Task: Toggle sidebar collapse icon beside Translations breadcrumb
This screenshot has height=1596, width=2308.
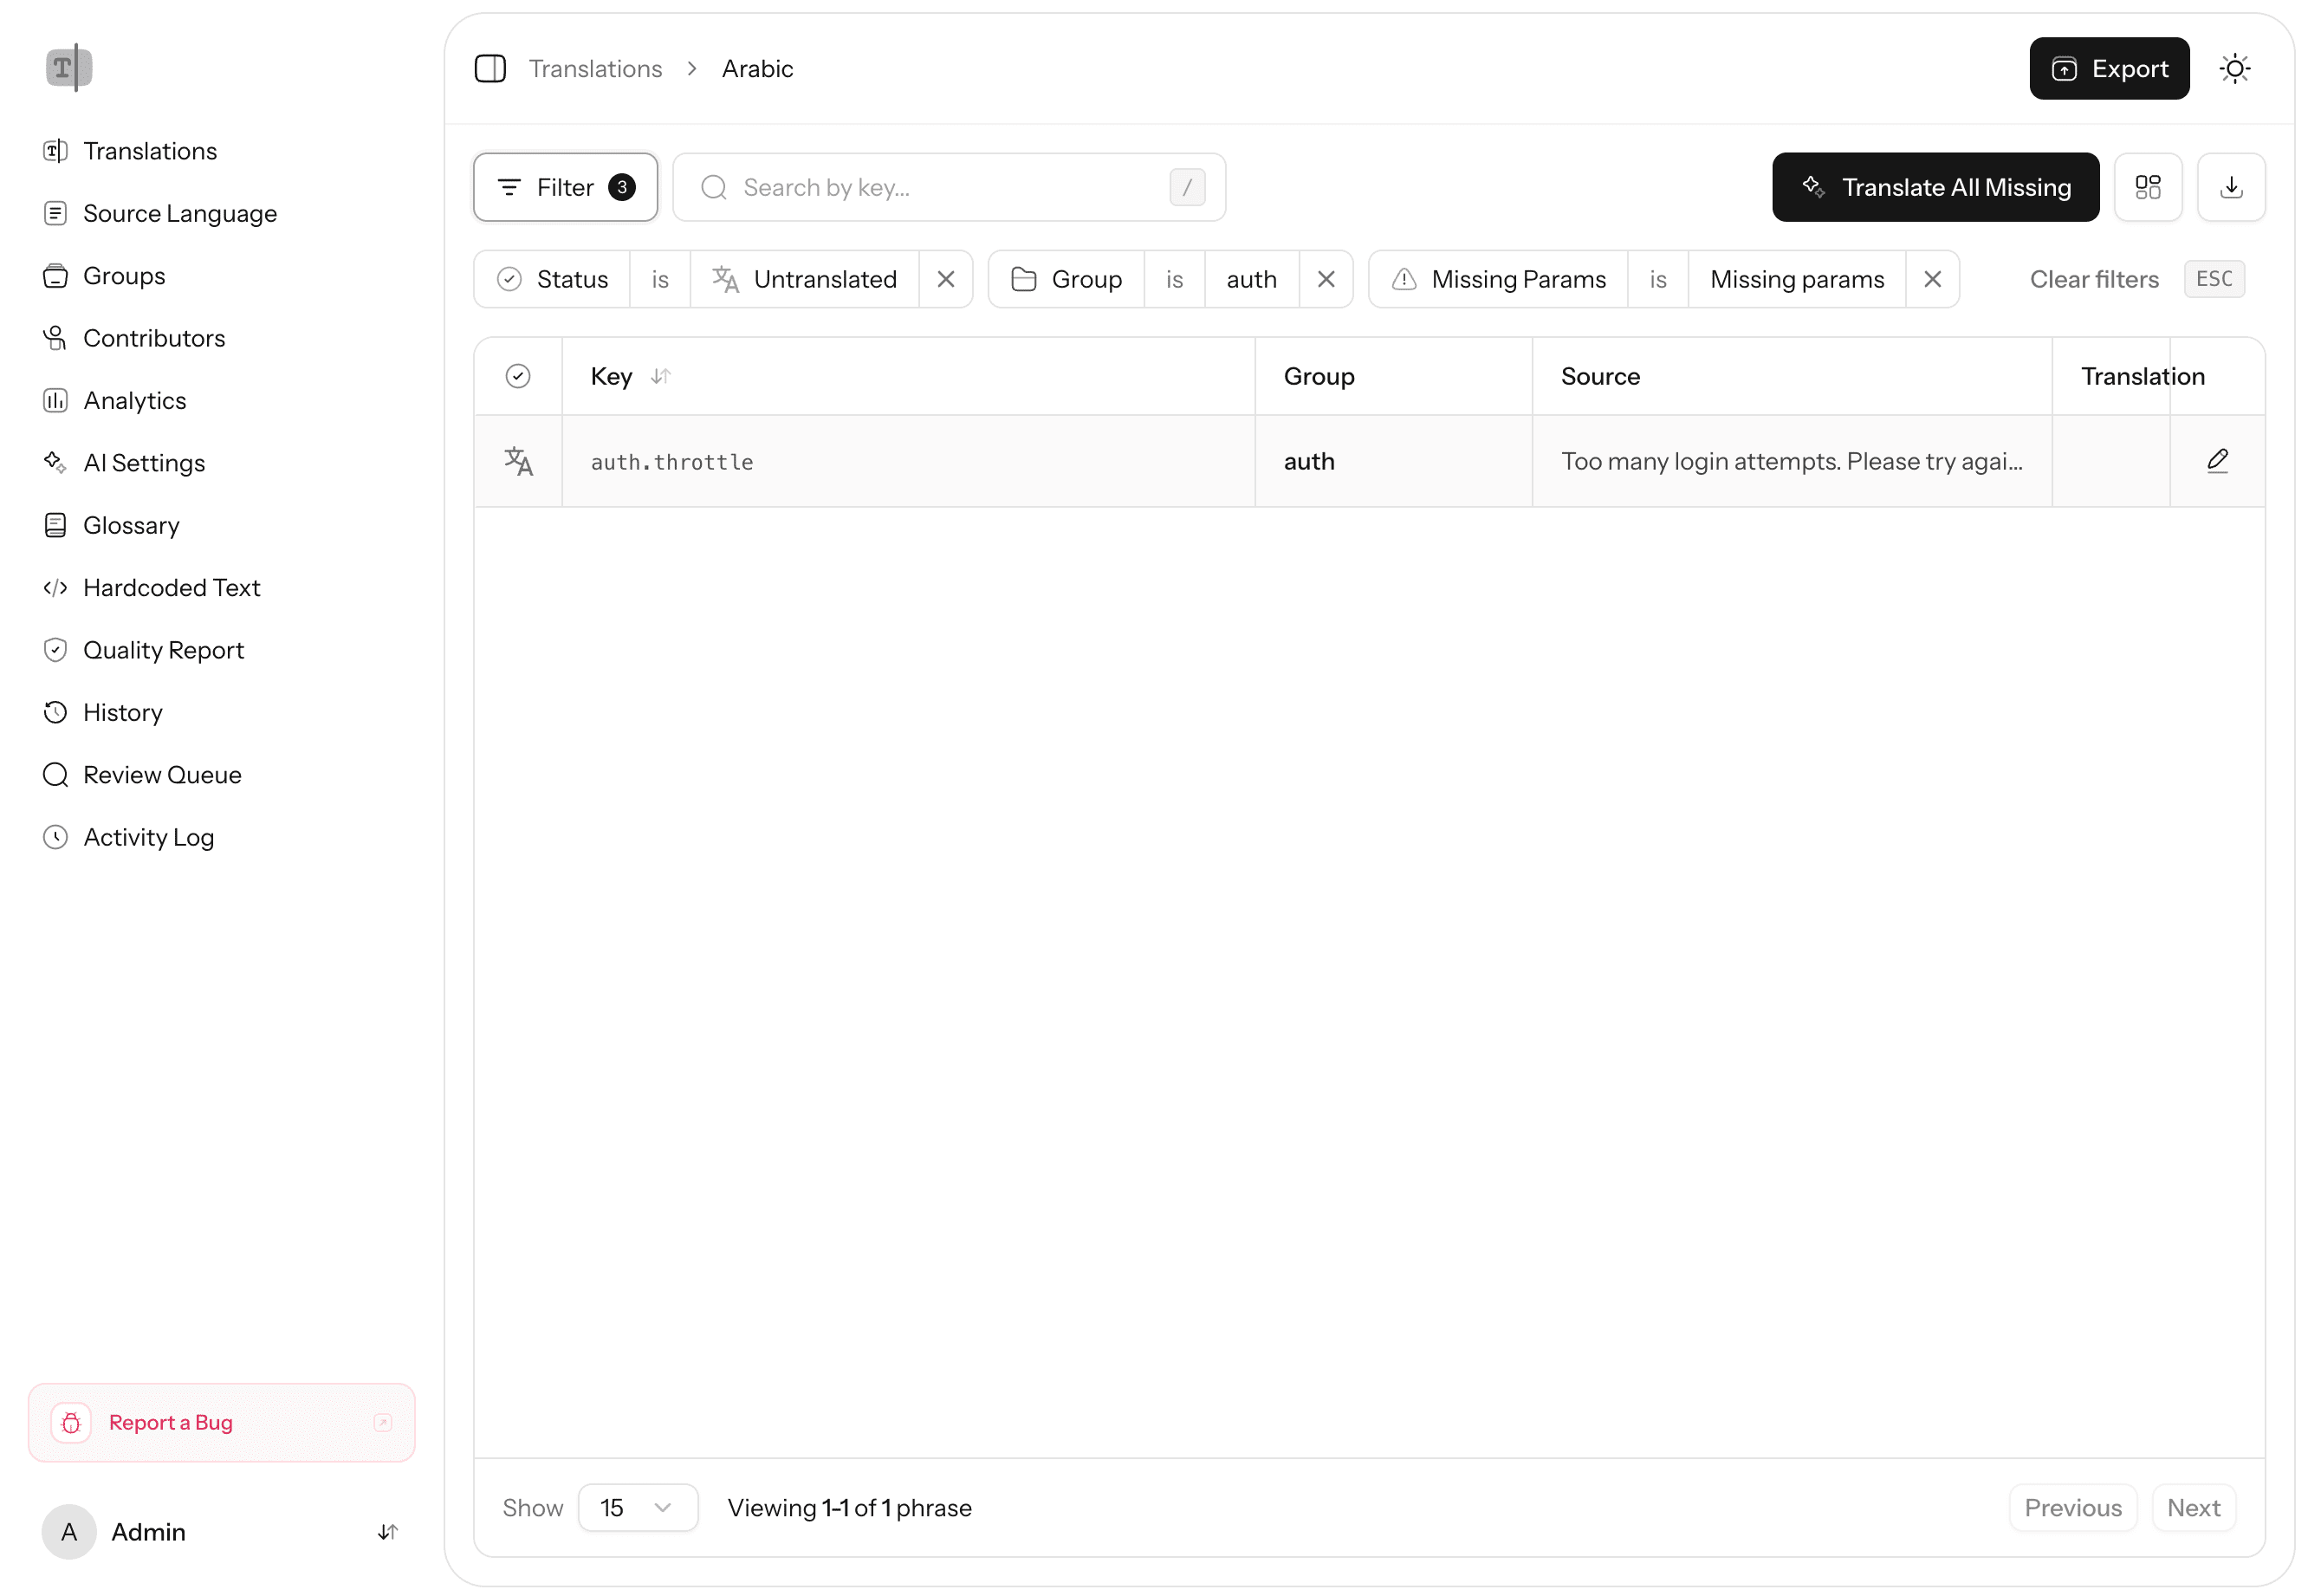Action: click(x=490, y=68)
